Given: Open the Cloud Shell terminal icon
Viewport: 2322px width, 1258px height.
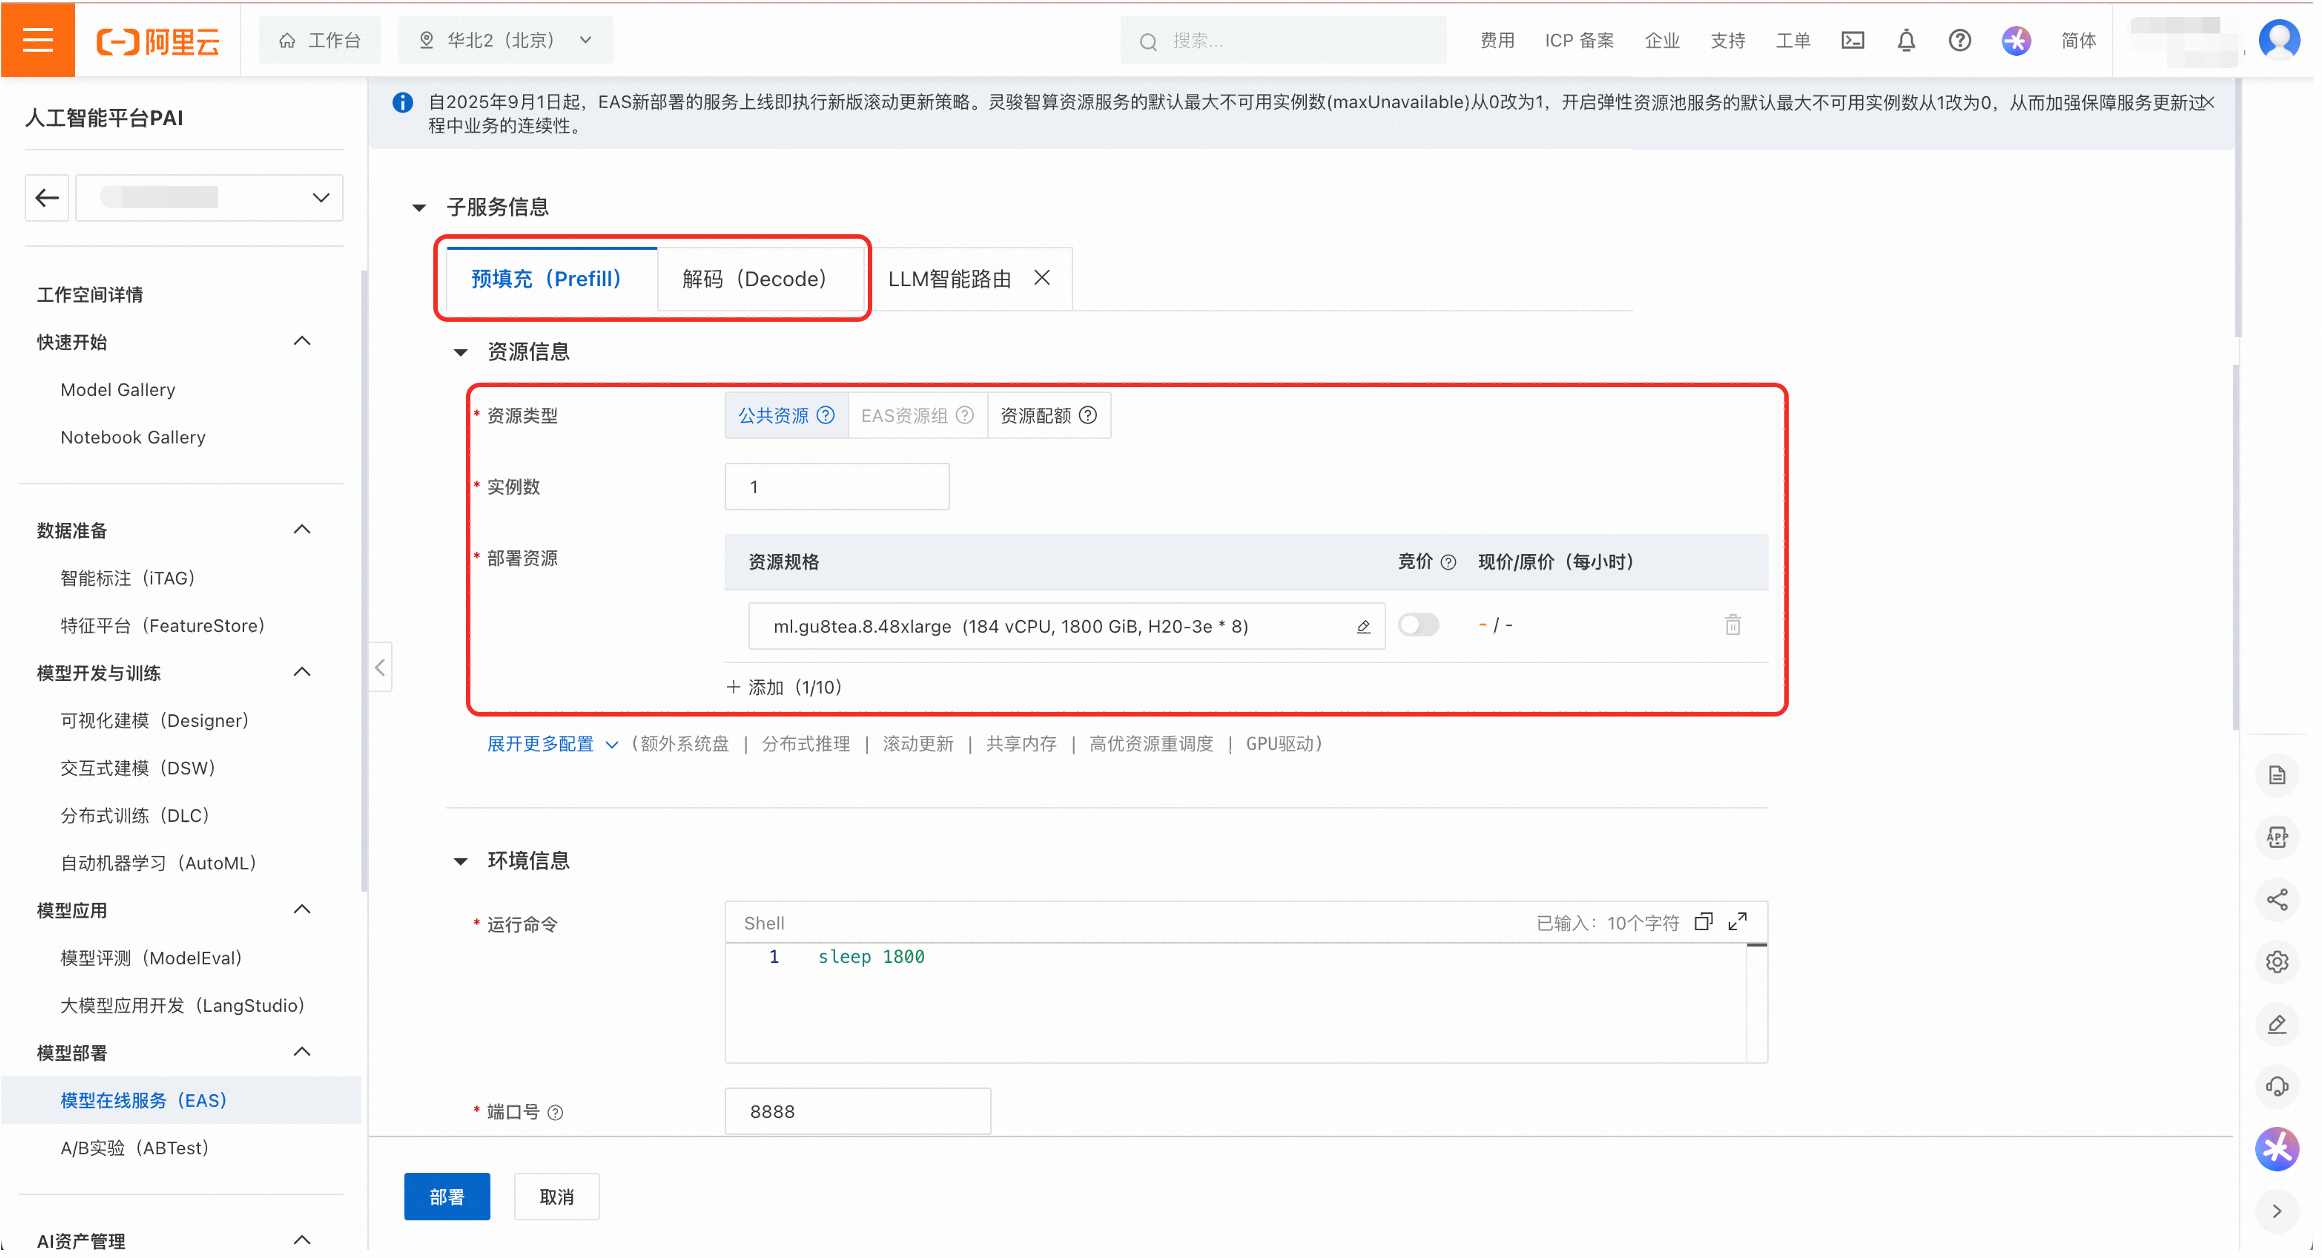Looking at the screenshot, I should click(x=1852, y=41).
